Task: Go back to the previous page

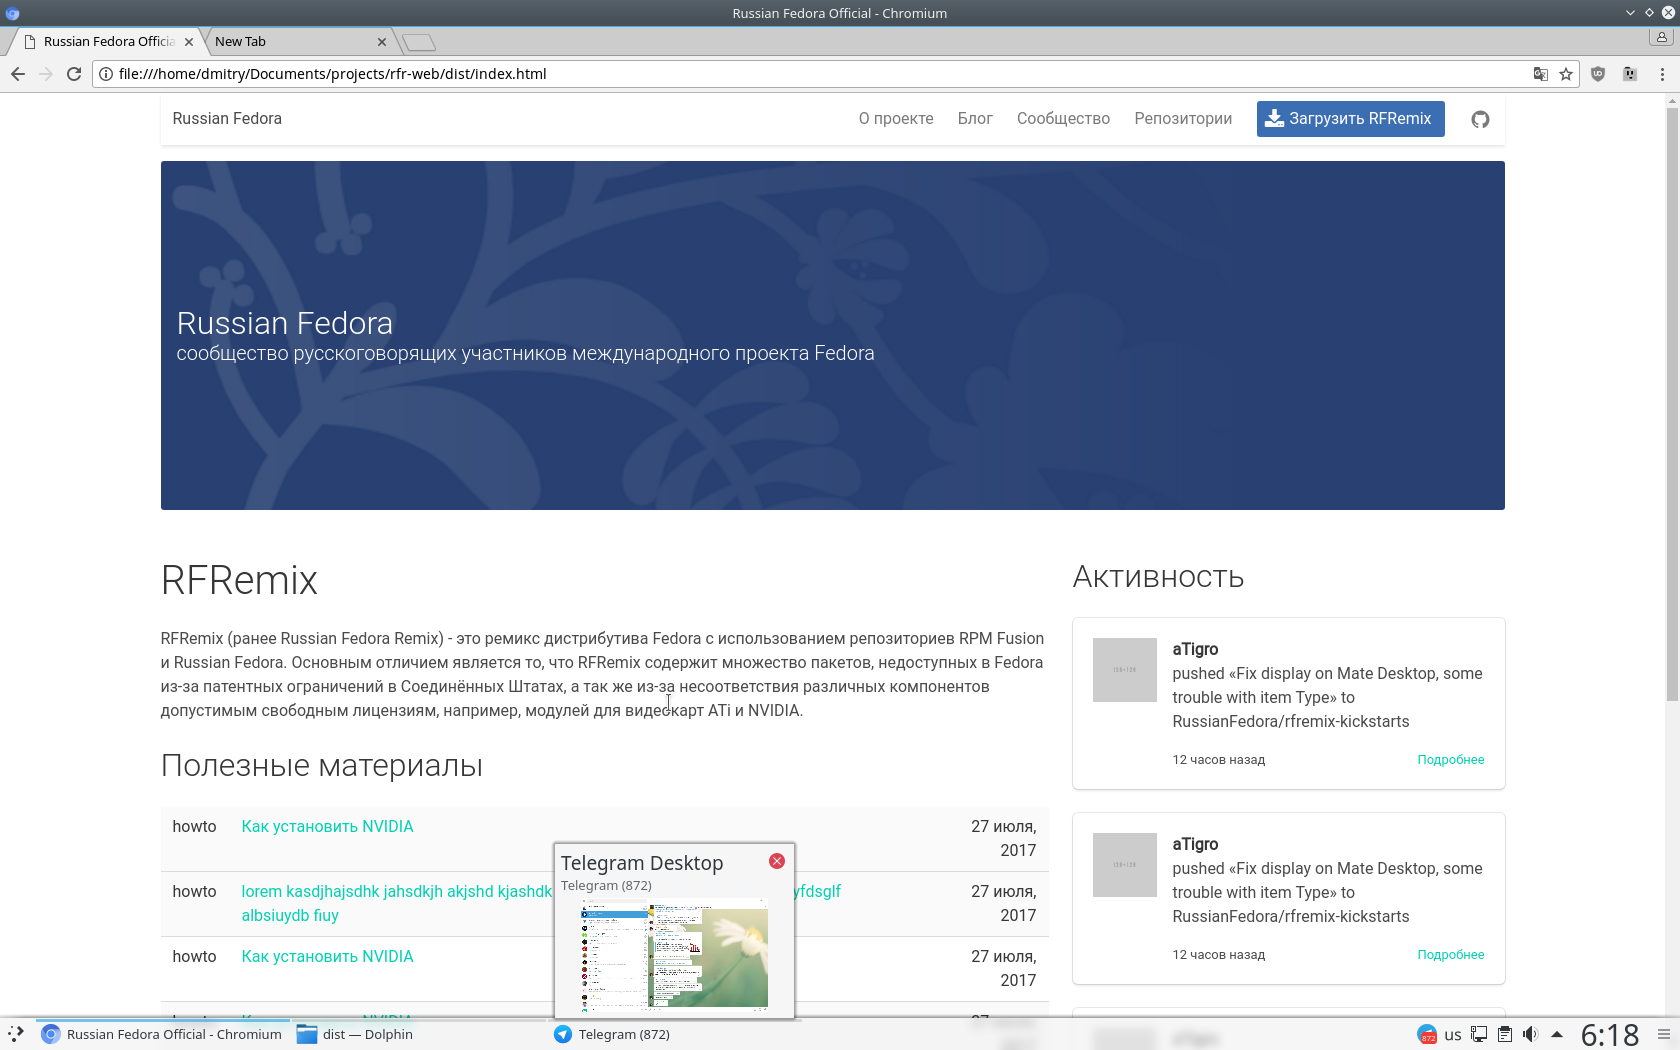Action: 18,74
